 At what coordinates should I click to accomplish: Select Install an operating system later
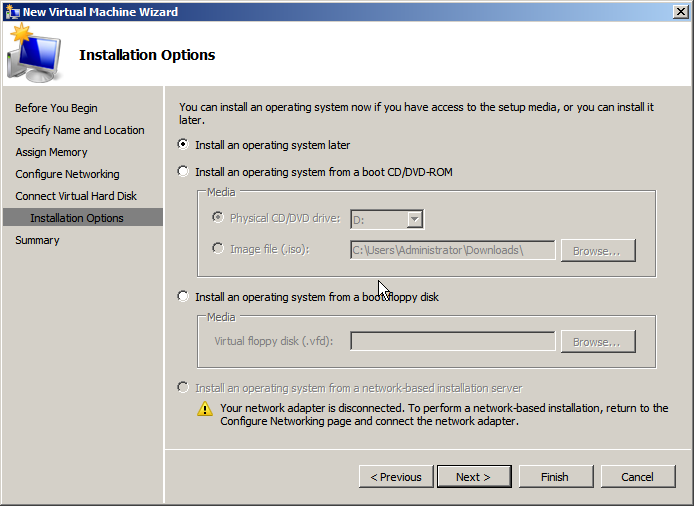tap(183, 145)
